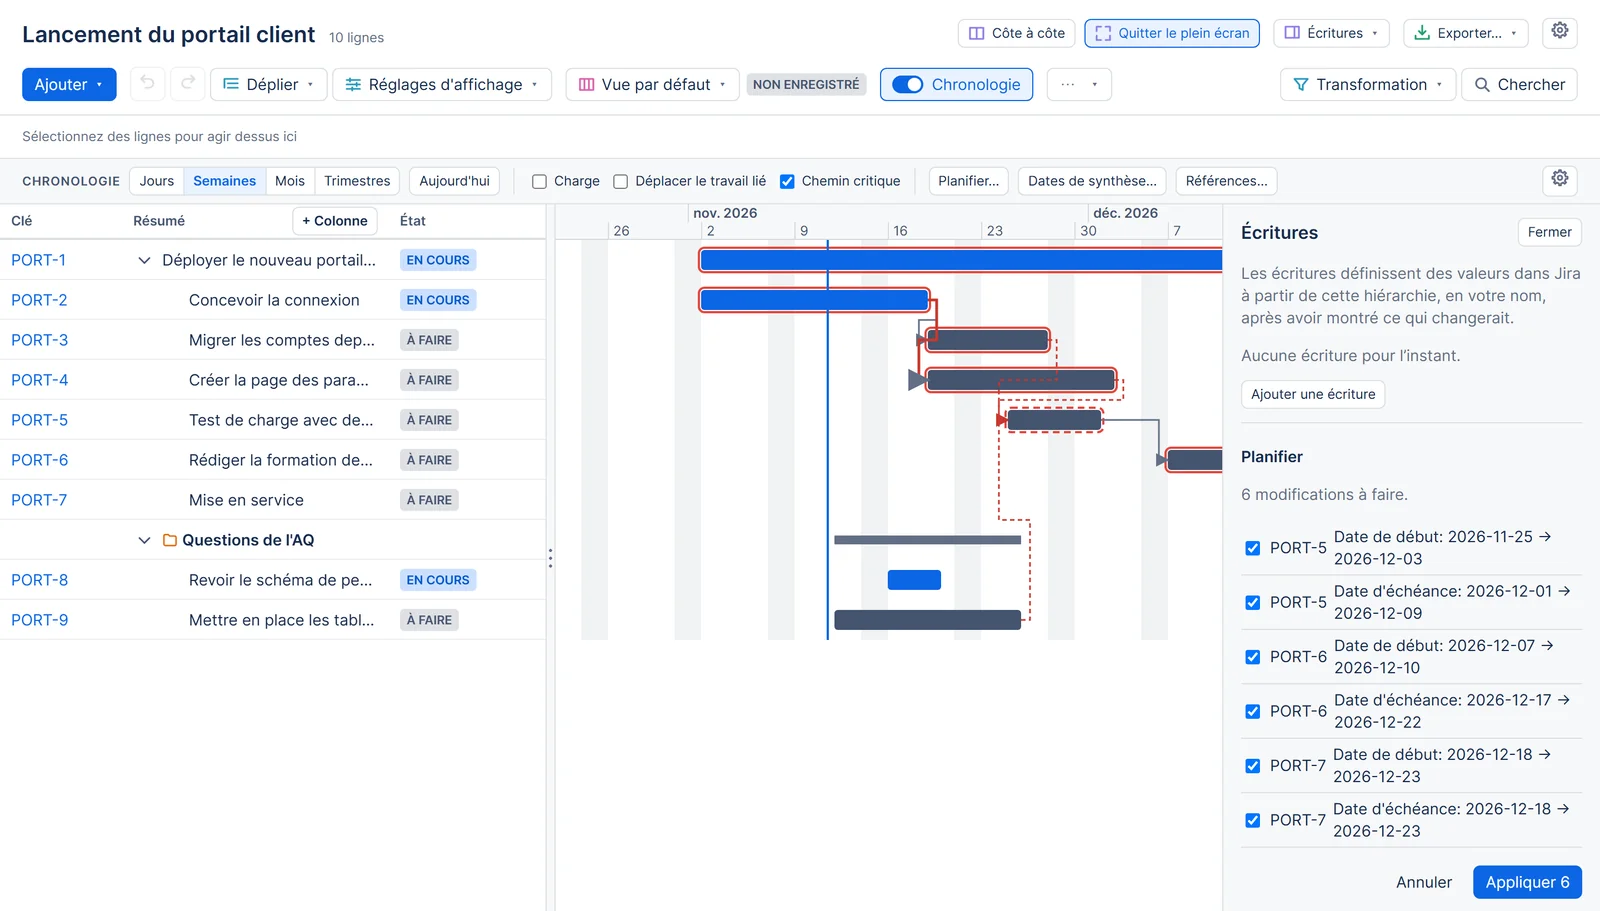Enable the Charge checkbox
Viewport: 1600px width, 911px height.
[539, 181]
